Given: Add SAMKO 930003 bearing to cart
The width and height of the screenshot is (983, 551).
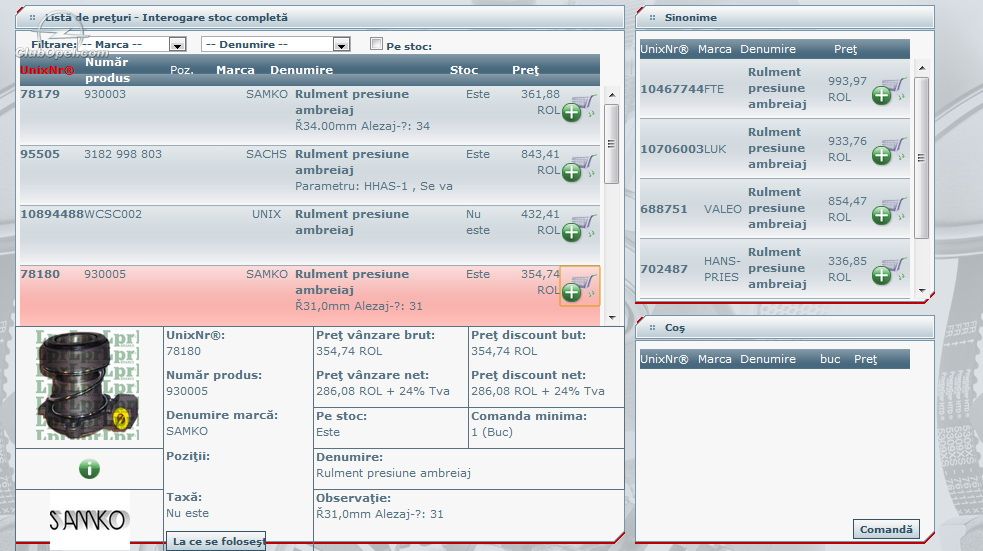Looking at the screenshot, I should (x=579, y=107).
